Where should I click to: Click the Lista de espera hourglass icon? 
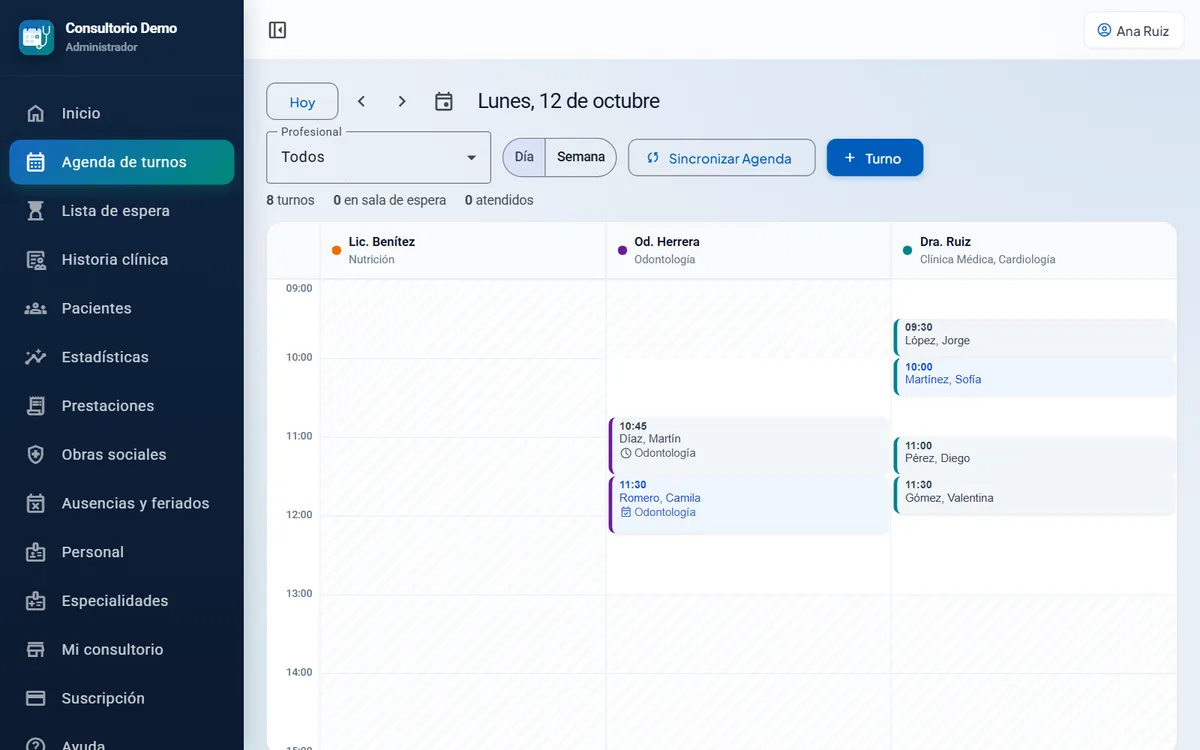click(x=36, y=211)
